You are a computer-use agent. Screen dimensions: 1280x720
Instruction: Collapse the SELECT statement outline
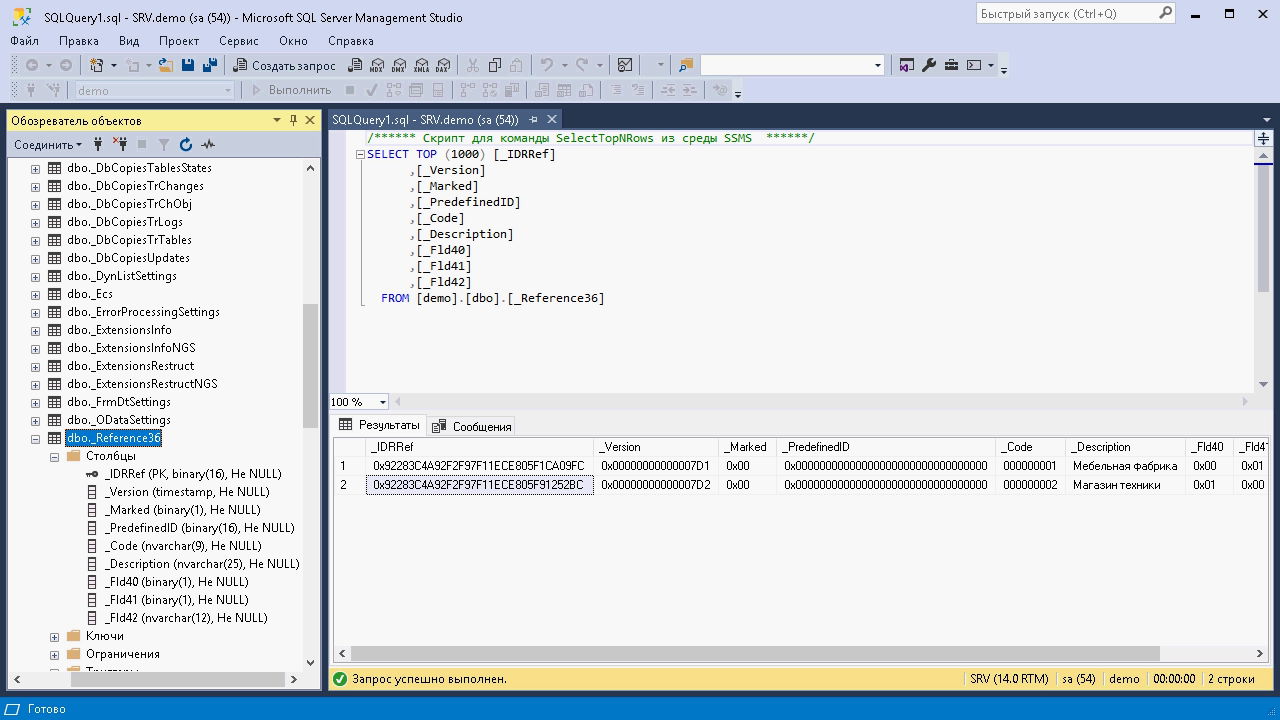pos(360,154)
